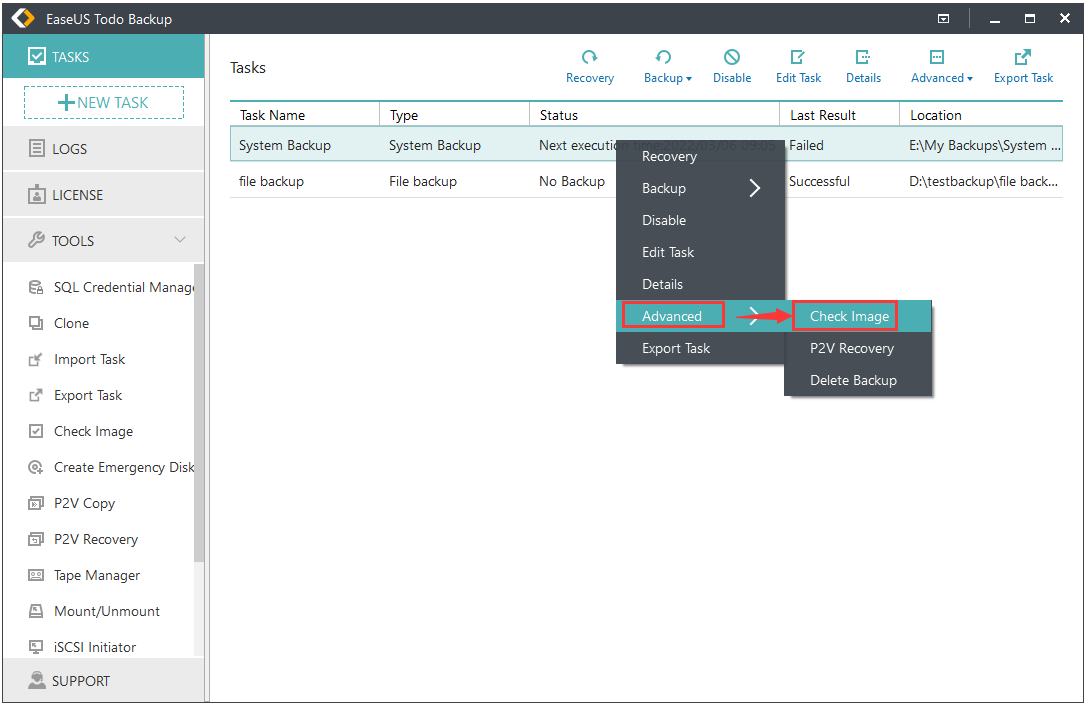
Task: Click the Details toolbar icon
Action: pyautogui.click(x=863, y=57)
